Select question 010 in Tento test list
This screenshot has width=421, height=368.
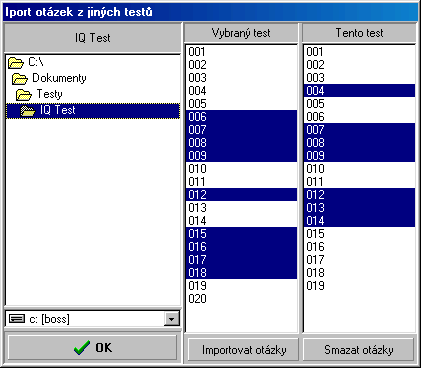tap(360, 169)
